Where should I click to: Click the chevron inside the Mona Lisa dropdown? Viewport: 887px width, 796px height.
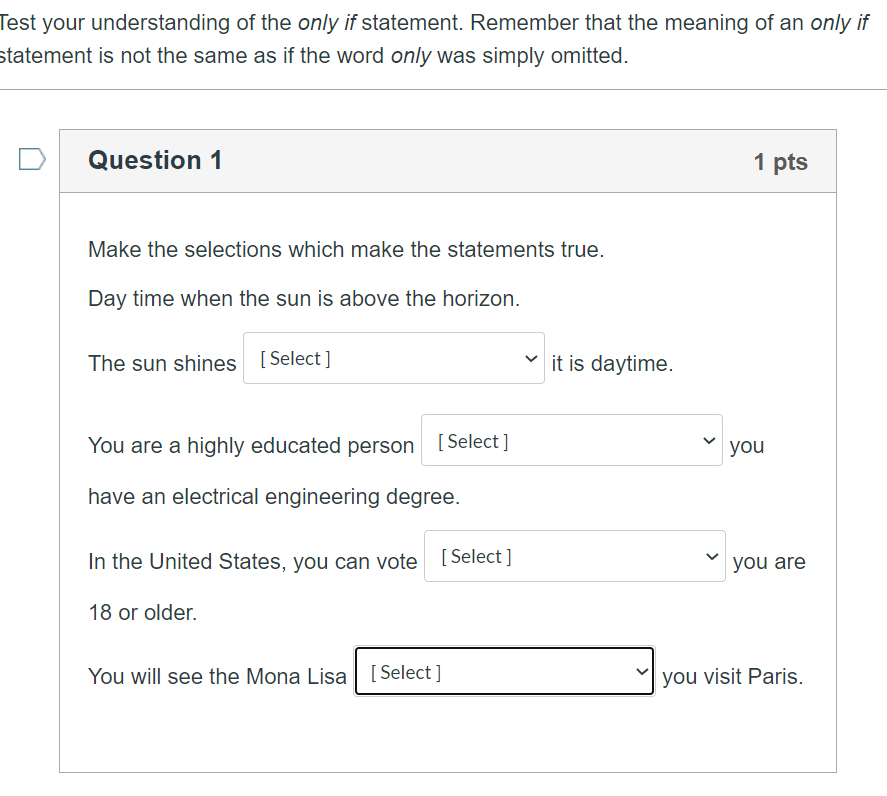[x=641, y=671]
